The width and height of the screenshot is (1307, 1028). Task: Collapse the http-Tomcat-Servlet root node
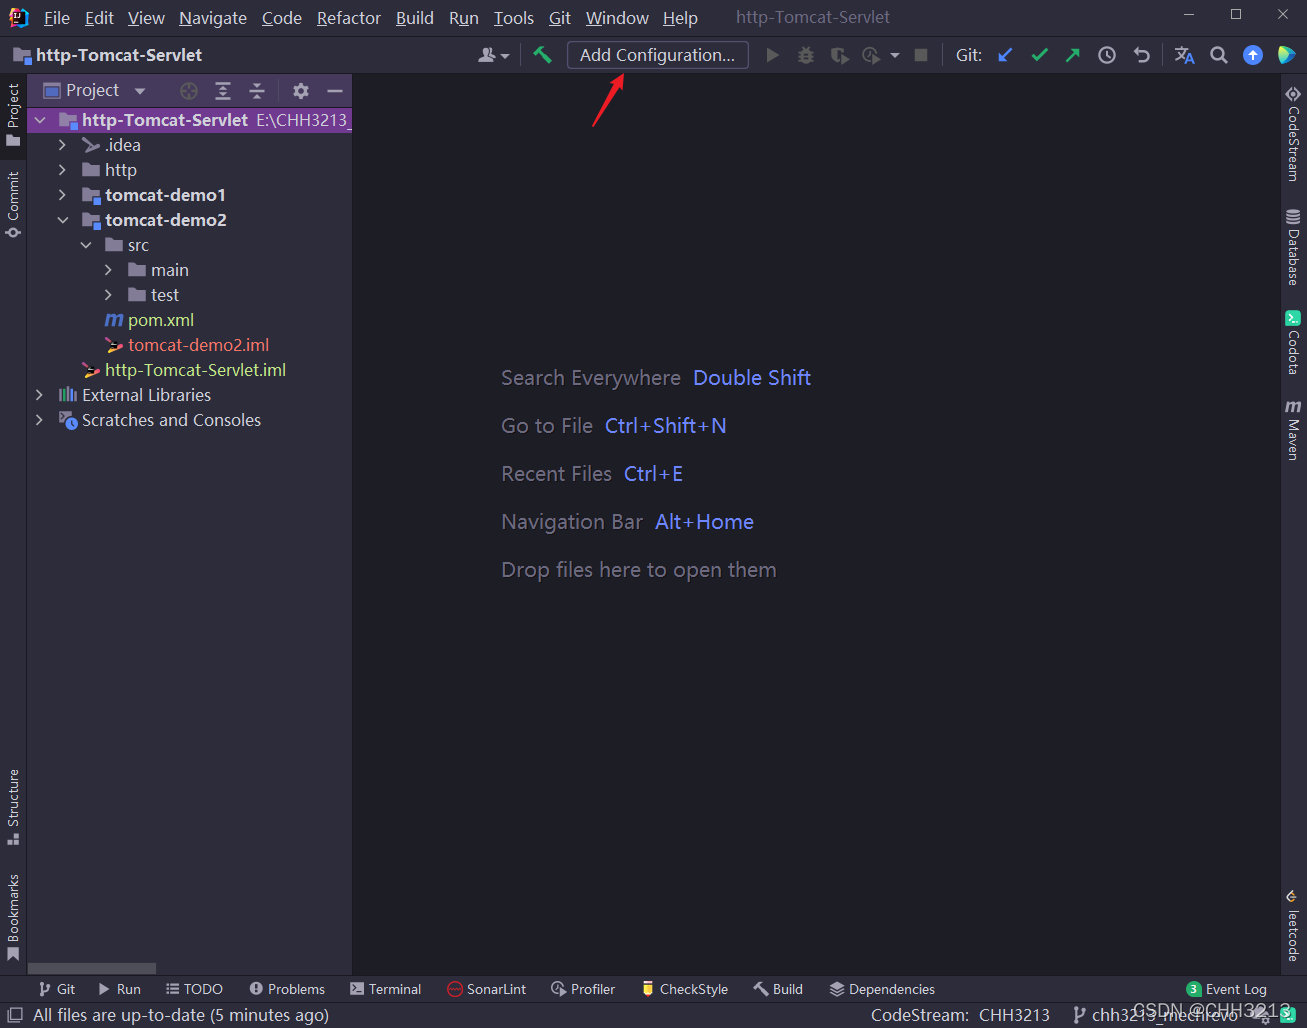pos(40,120)
